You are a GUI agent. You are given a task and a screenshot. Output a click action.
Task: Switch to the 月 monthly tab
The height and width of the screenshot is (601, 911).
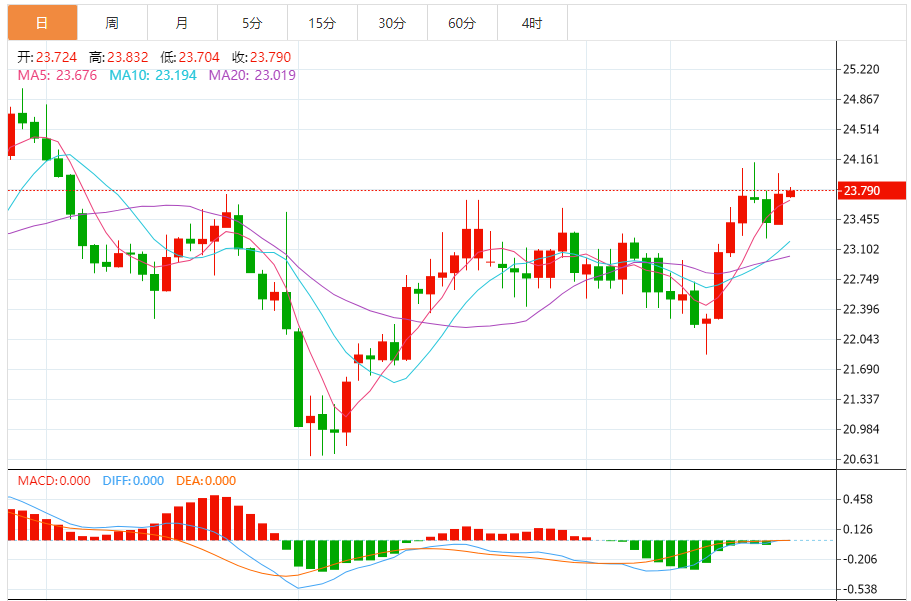coord(182,23)
